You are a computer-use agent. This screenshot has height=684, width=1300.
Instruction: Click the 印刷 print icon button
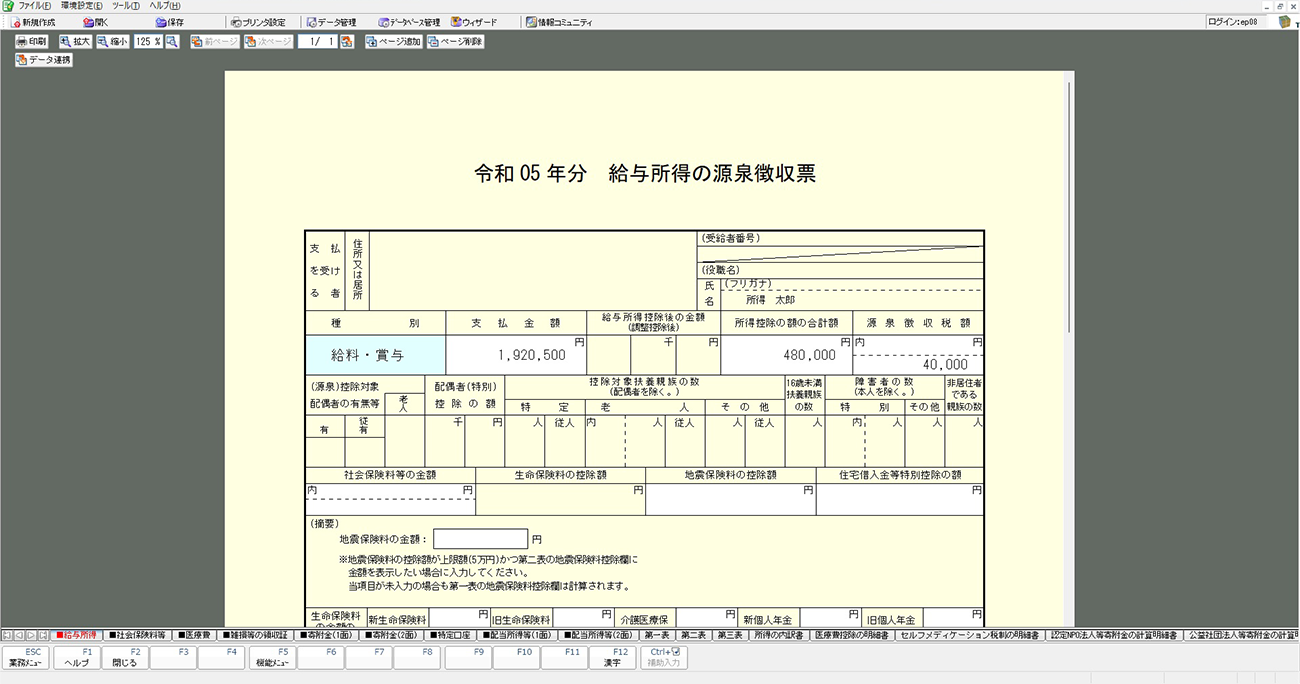coord(32,42)
